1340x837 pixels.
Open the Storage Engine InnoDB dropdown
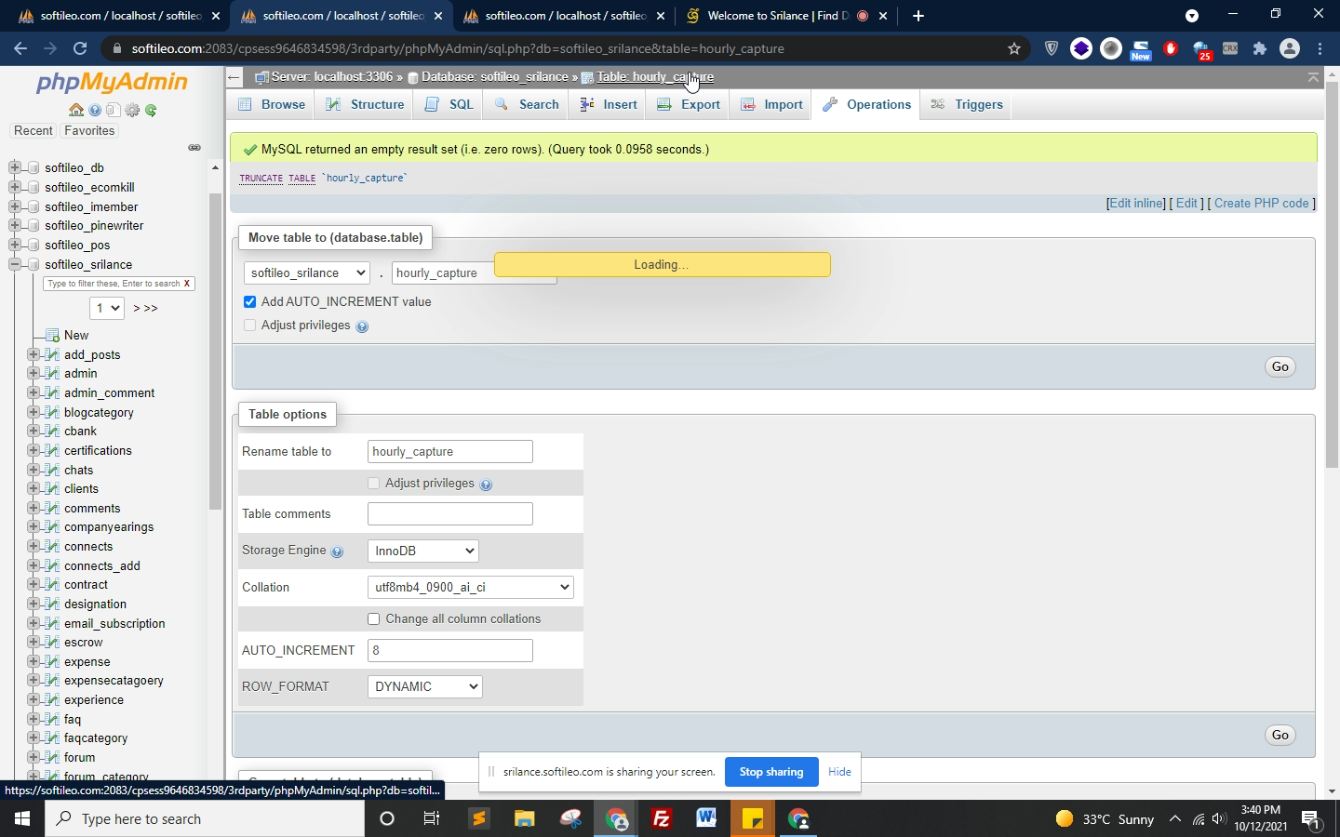[x=423, y=551]
